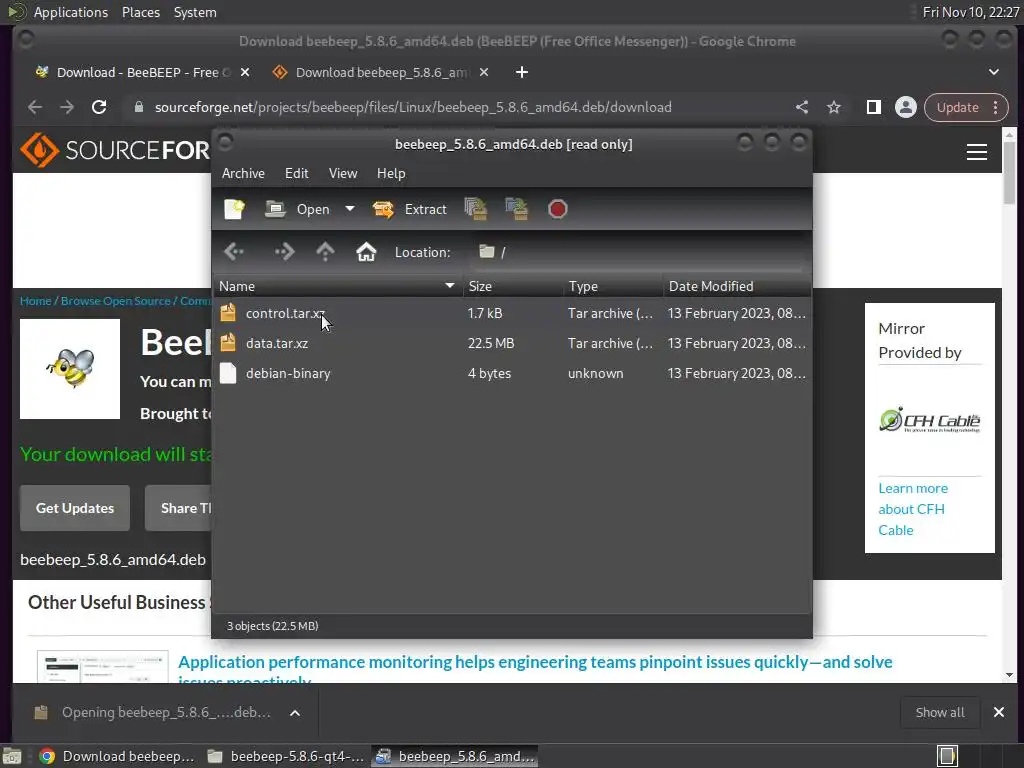Open an archive with the Open button
This screenshot has width=1024, height=768.
coord(297,209)
